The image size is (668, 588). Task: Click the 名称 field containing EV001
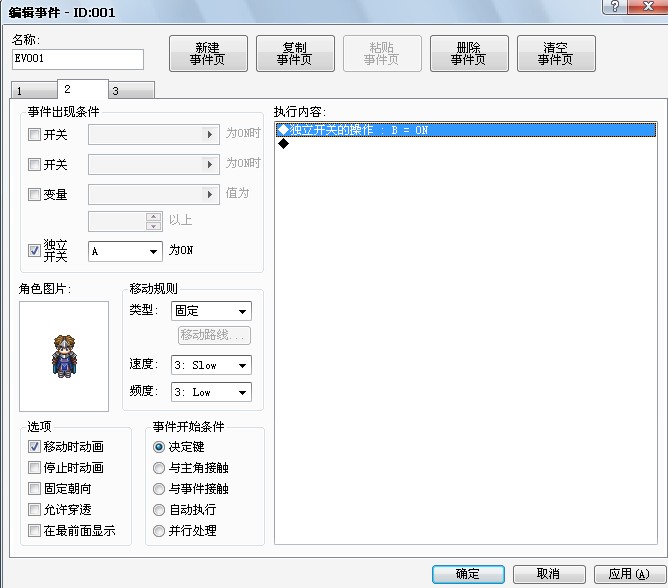(78, 59)
